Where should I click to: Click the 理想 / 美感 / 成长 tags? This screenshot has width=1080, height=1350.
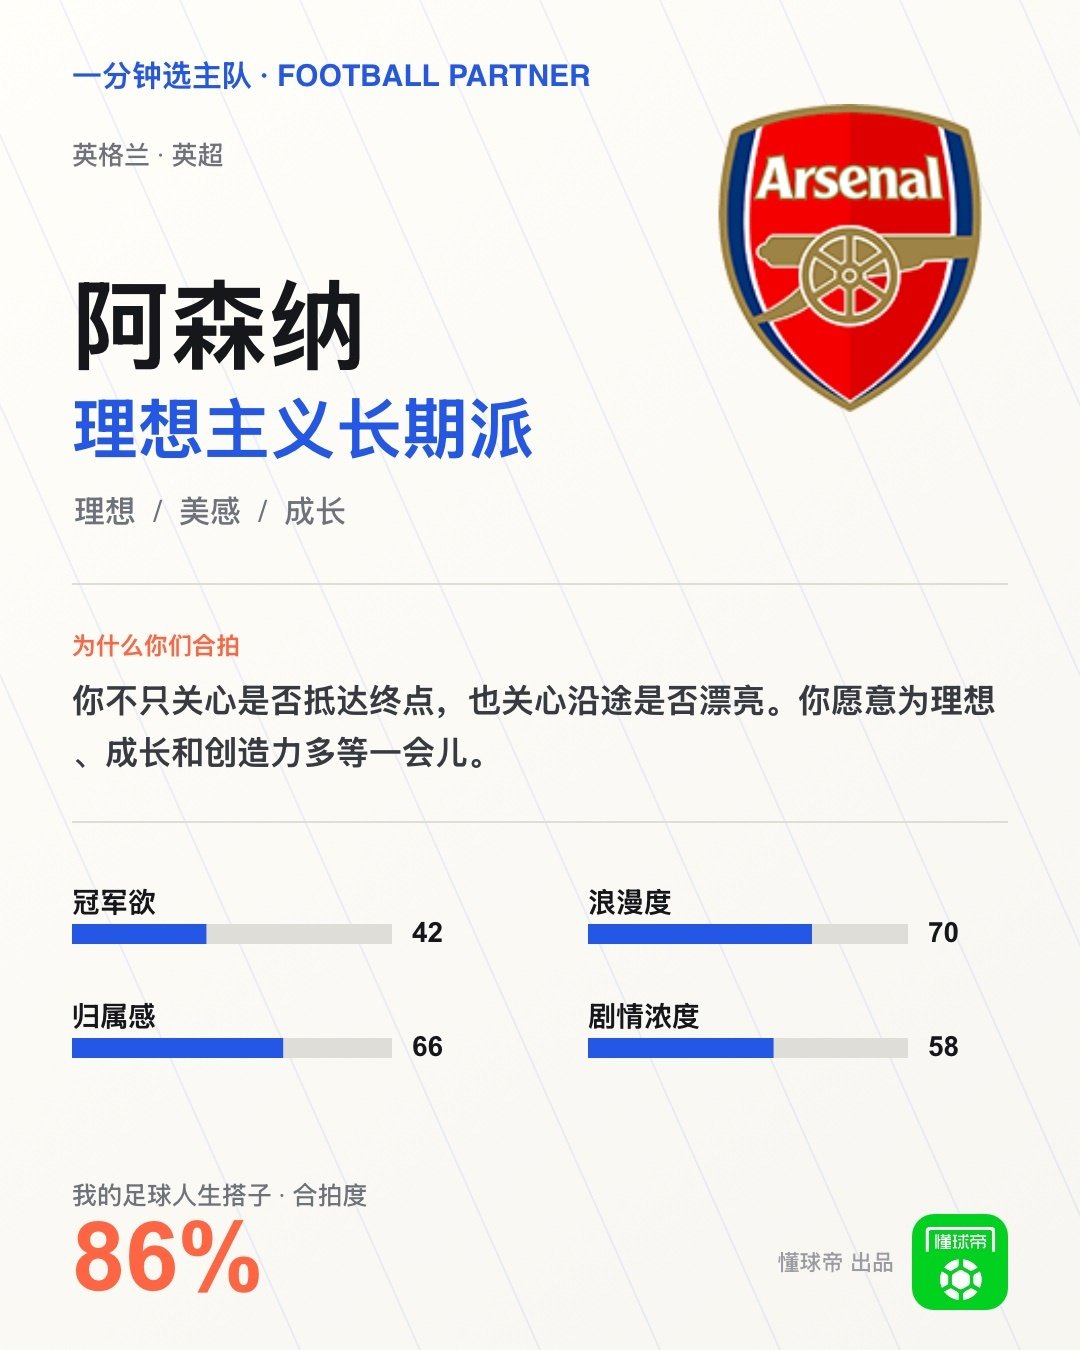click(210, 512)
